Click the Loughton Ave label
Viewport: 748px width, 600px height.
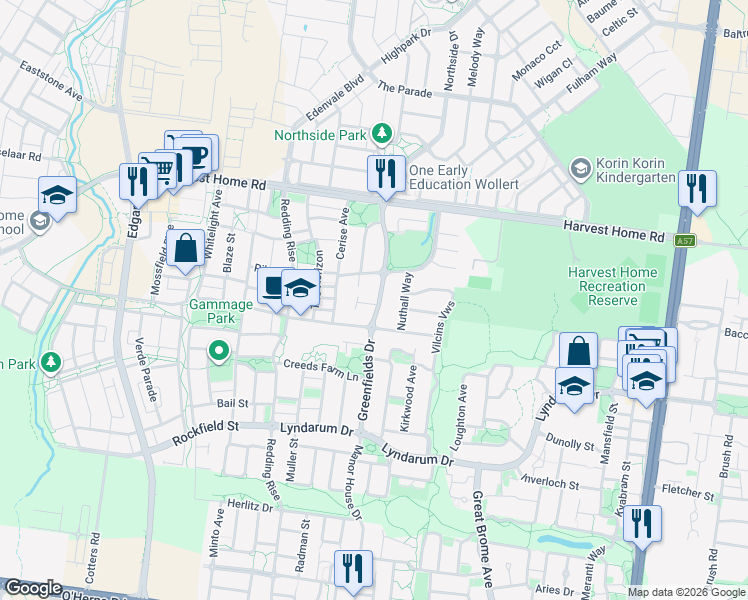[459, 418]
